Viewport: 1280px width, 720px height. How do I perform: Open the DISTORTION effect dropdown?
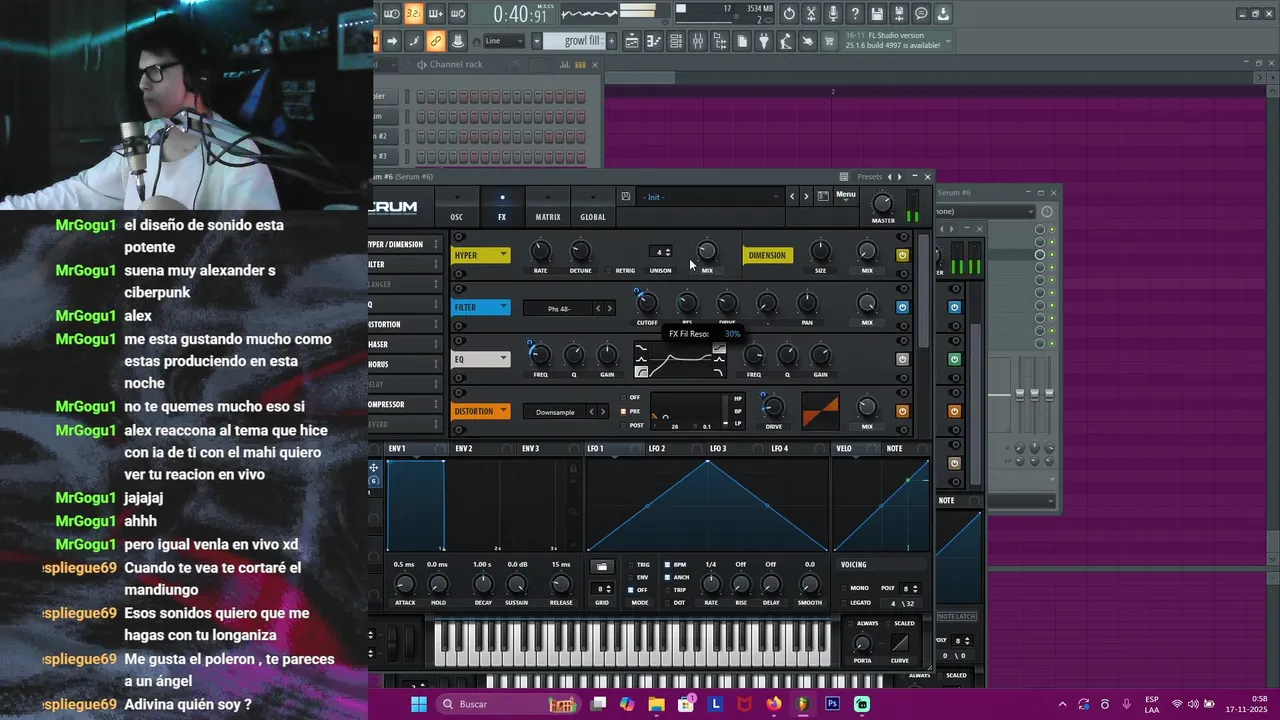coord(482,411)
